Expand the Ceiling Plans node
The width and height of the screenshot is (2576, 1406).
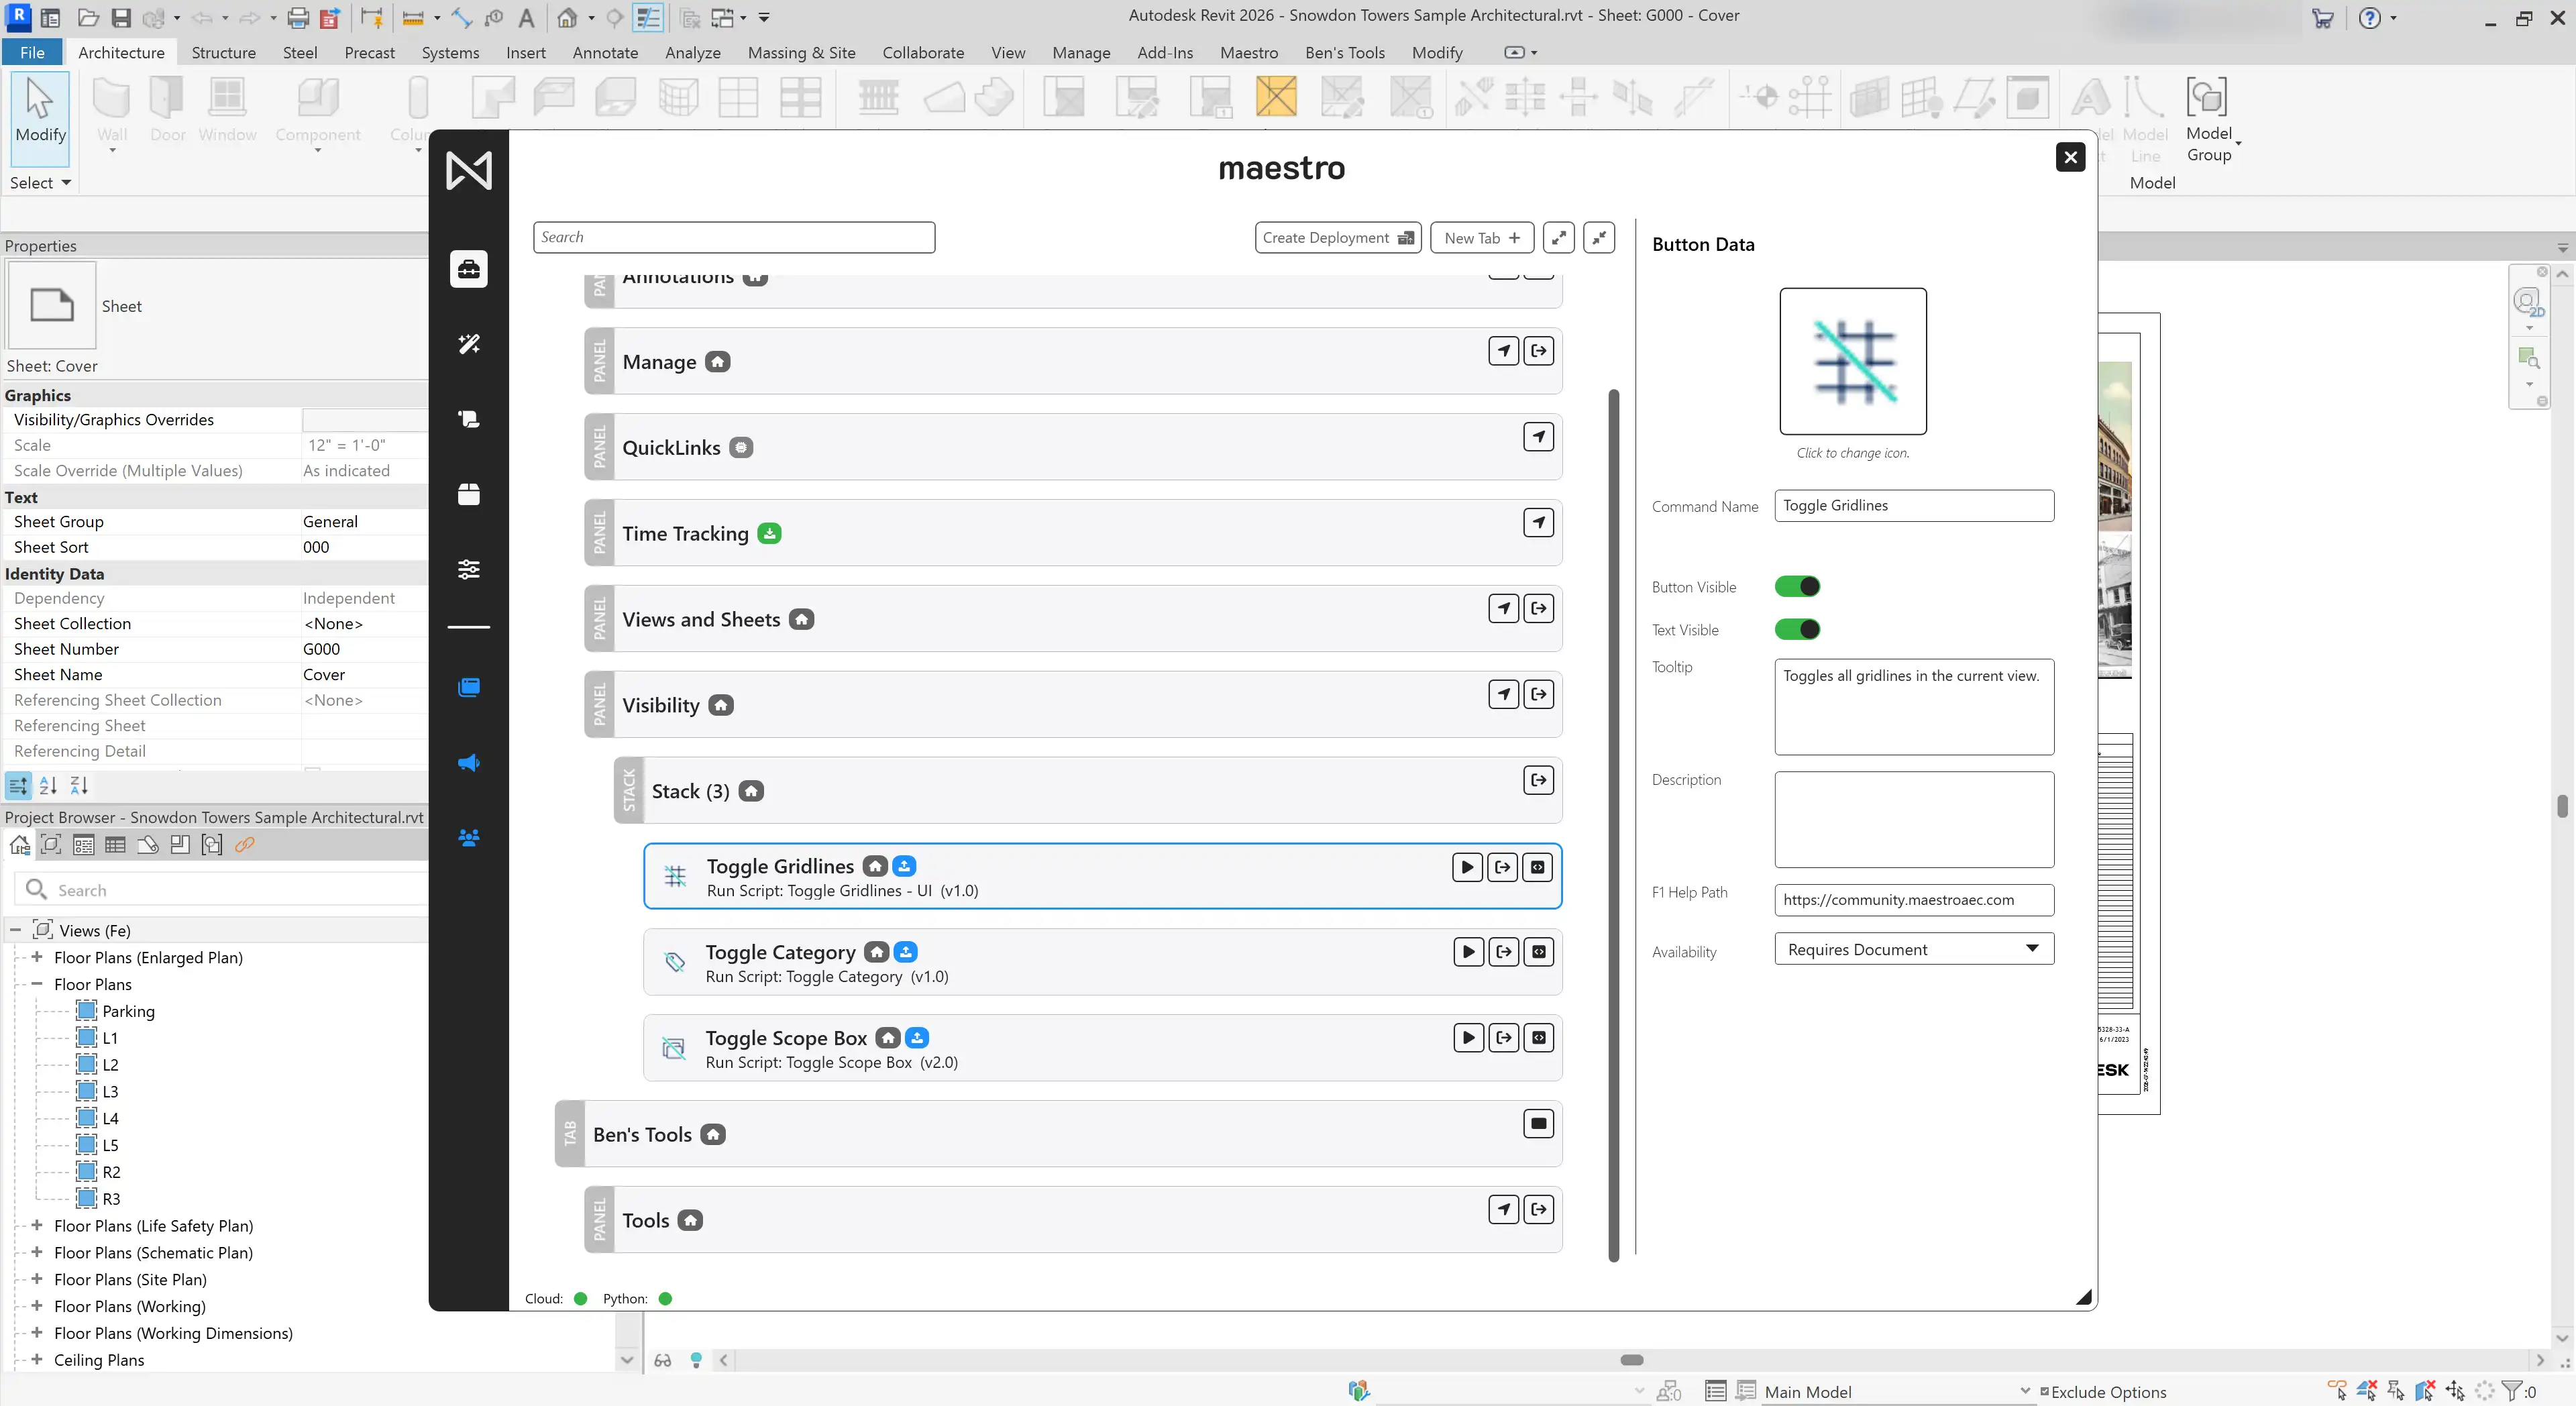(x=37, y=1359)
